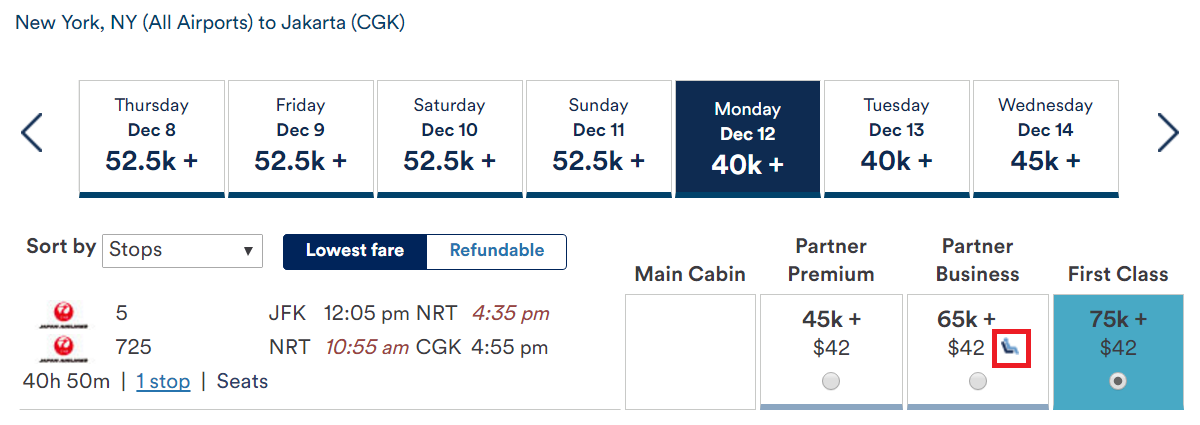Viewport: 1200px width, 425px height.
Task: Switch to Lowest fare view
Action: pos(355,251)
